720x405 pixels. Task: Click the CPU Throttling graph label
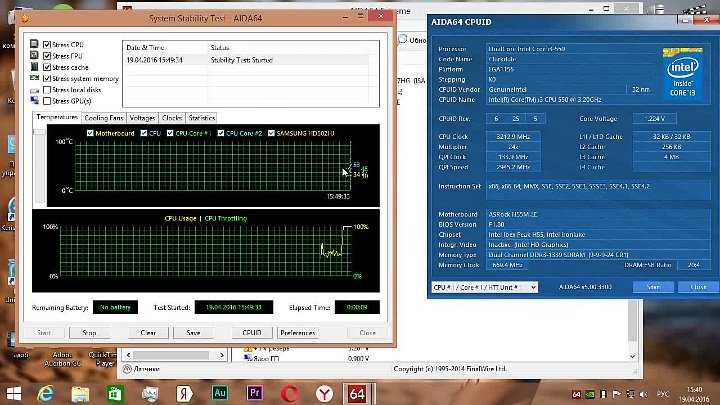pyautogui.click(x=225, y=218)
